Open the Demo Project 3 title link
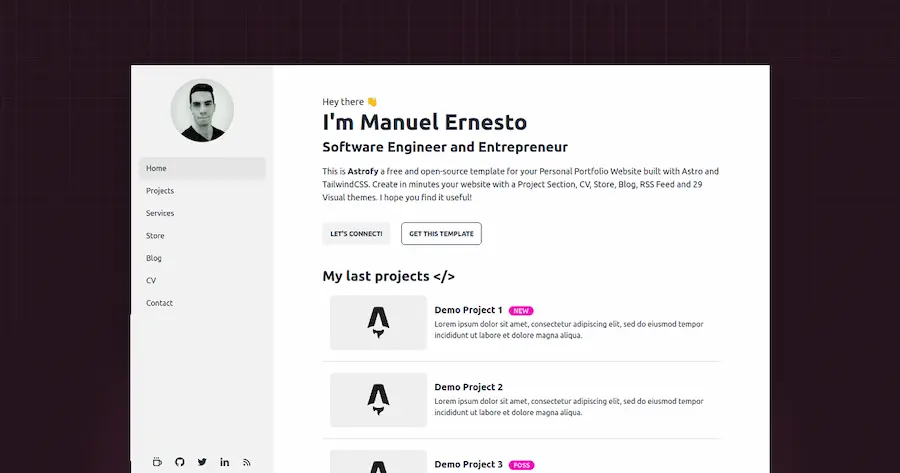The image size is (900, 473). tap(468, 464)
